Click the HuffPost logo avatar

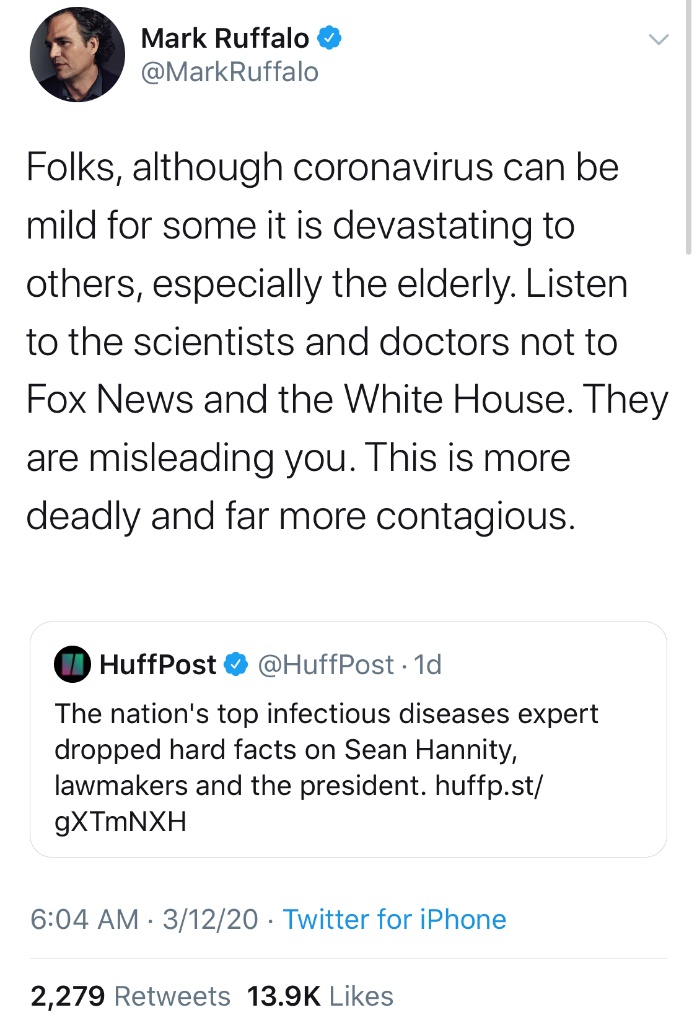72,664
